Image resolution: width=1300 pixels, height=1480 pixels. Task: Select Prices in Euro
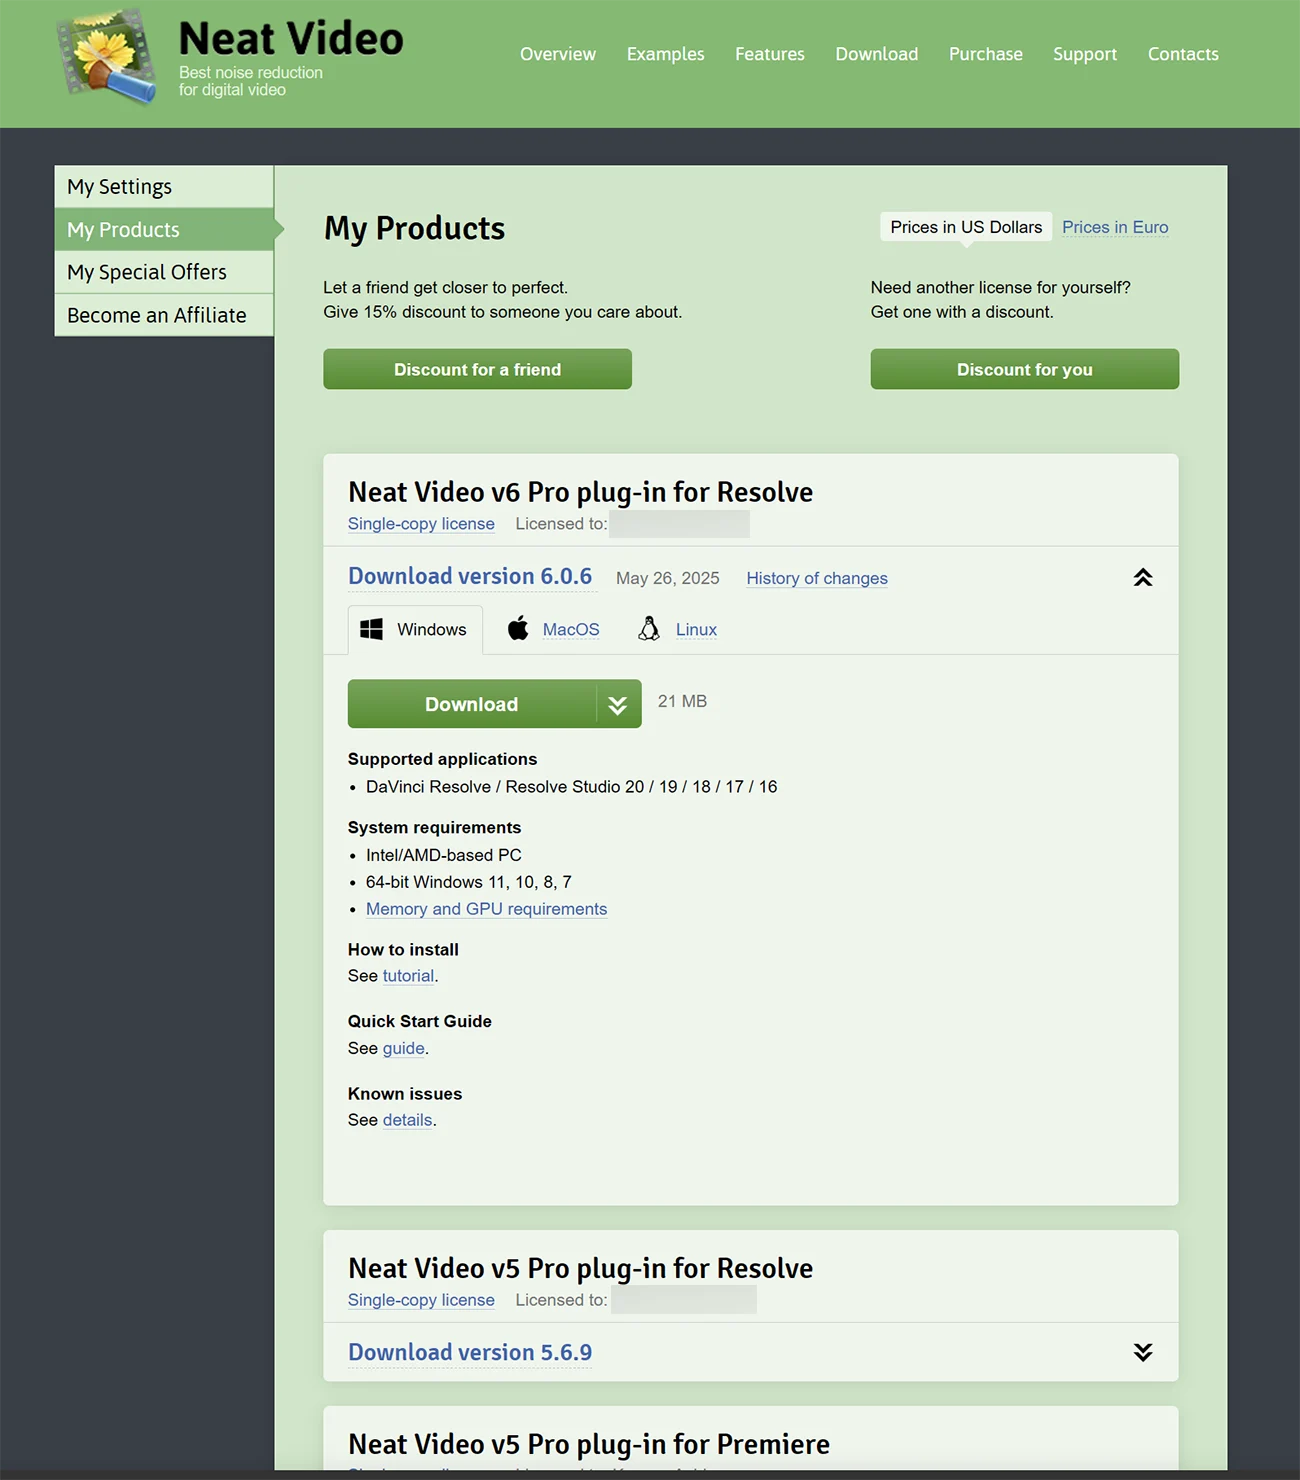coord(1115,227)
